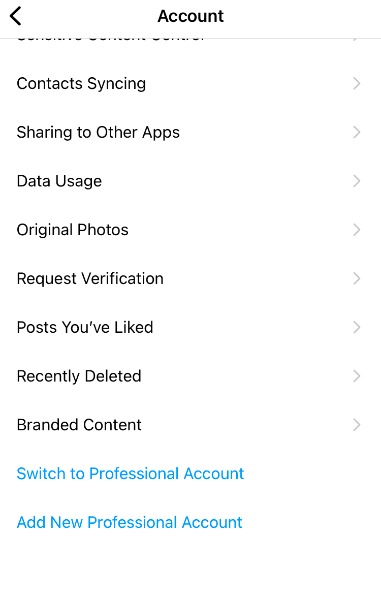Screen dimensions: 381x600
Task: Tap chevron on Original Photos row
Action: (357, 230)
